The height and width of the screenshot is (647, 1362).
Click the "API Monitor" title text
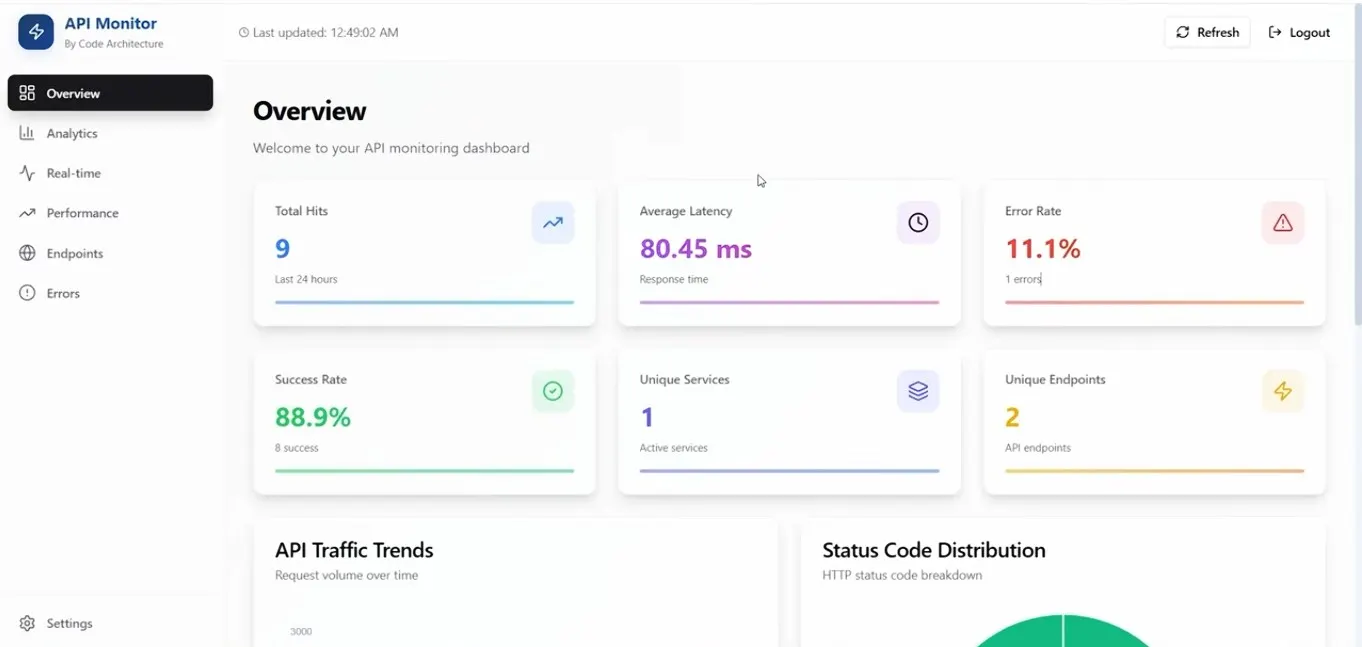(111, 23)
